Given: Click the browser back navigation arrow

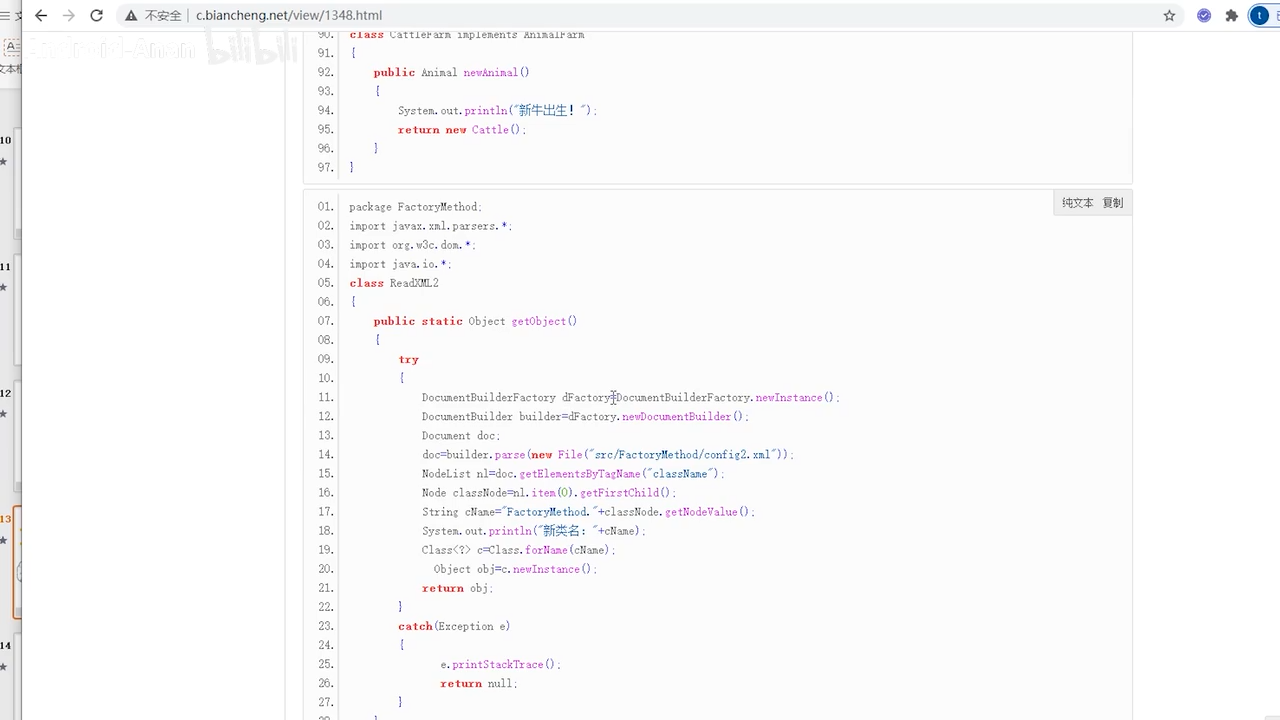Looking at the screenshot, I should tap(40, 15).
